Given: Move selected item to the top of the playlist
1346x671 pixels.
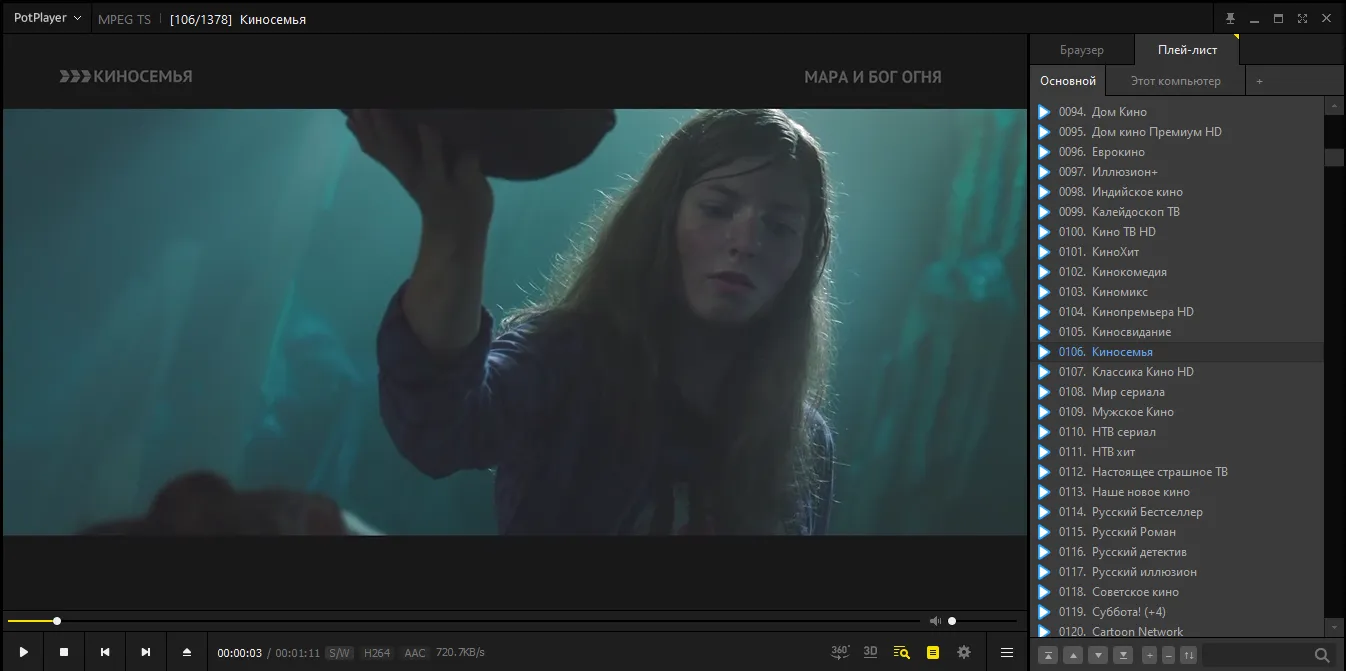Looking at the screenshot, I should tap(1048, 656).
